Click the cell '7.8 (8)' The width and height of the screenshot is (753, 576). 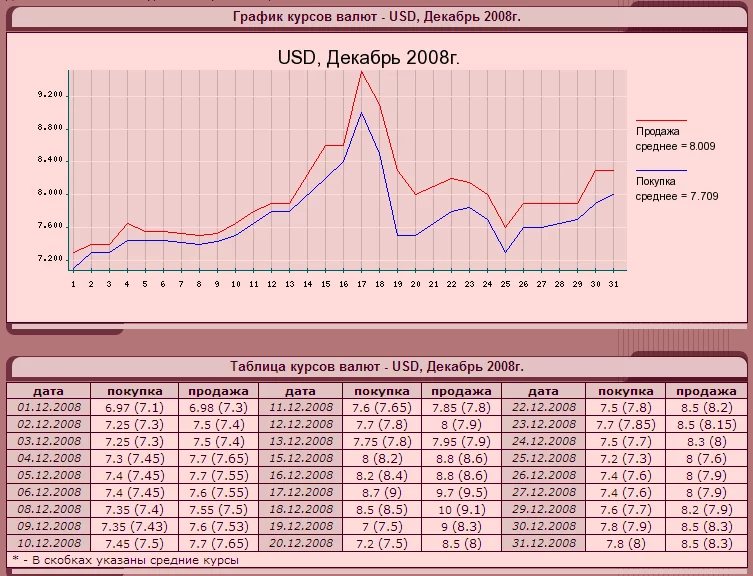tap(625, 543)
